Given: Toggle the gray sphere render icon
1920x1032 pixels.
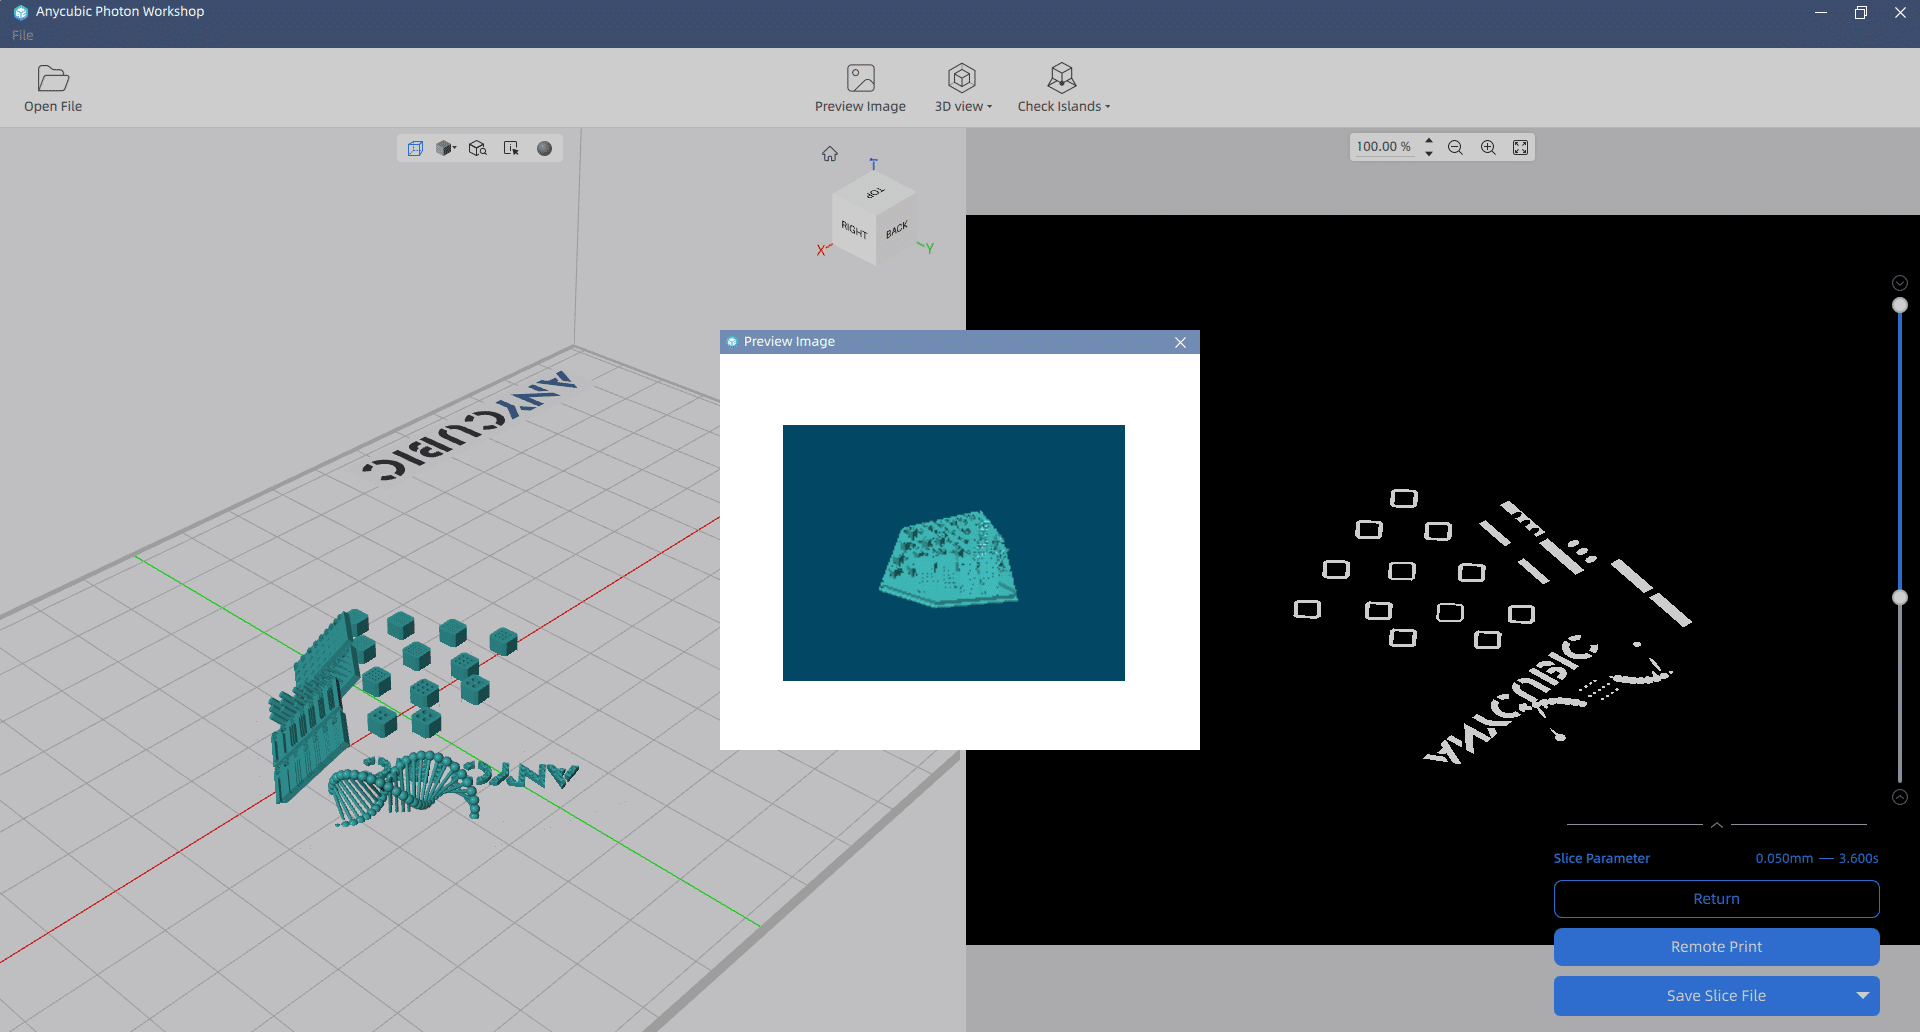Looking at the screenshot, I should (544, 148).
